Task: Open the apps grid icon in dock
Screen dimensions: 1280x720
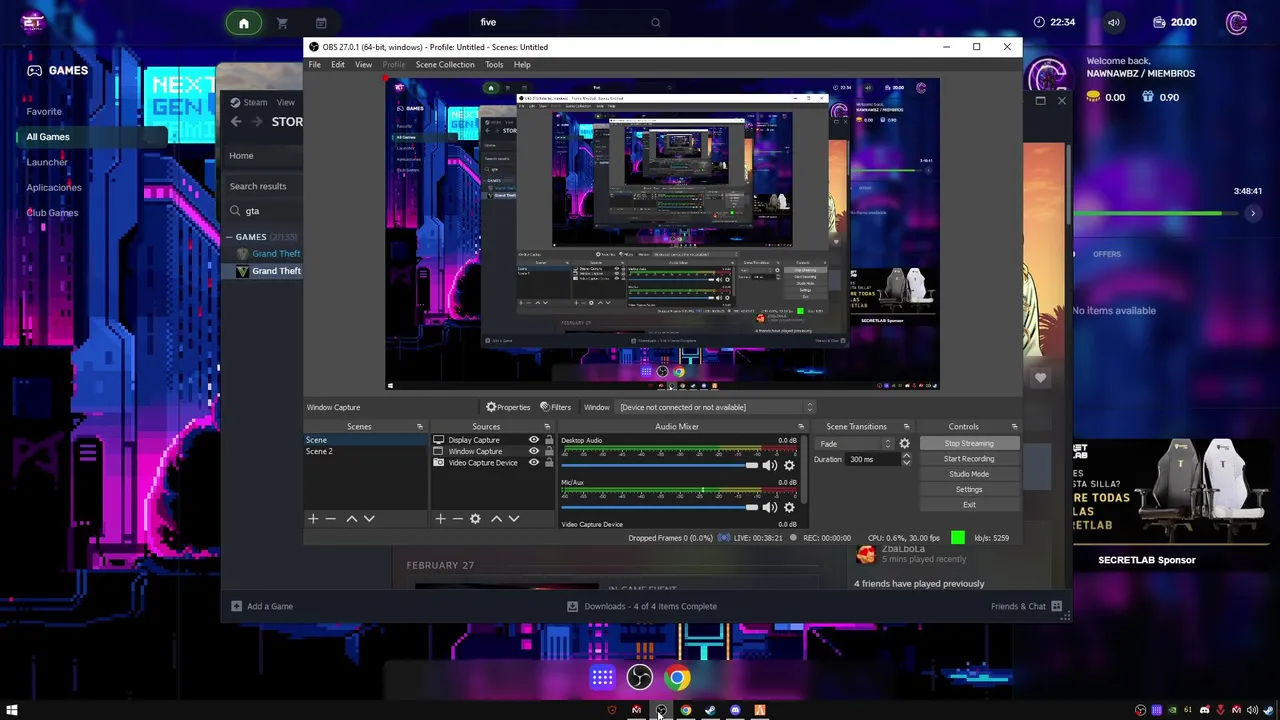Action: (x=602, y=678)
